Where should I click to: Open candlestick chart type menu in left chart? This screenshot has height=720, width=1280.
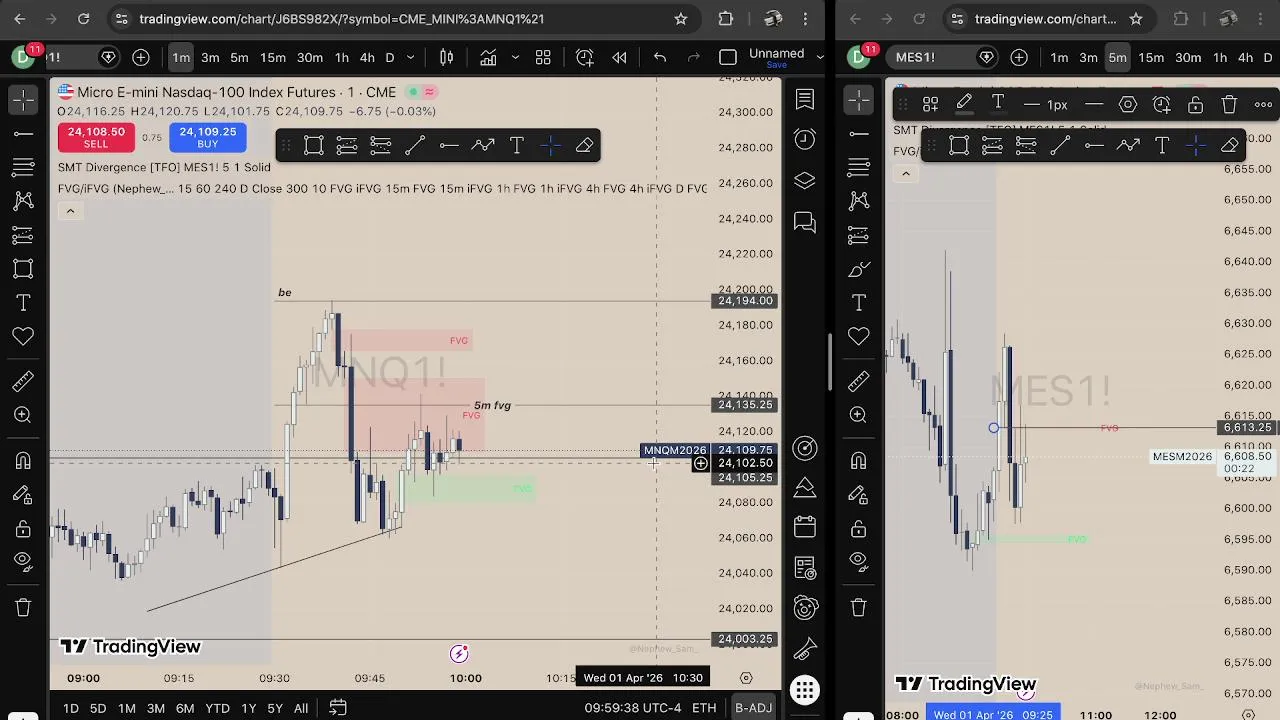click(446, 58)
